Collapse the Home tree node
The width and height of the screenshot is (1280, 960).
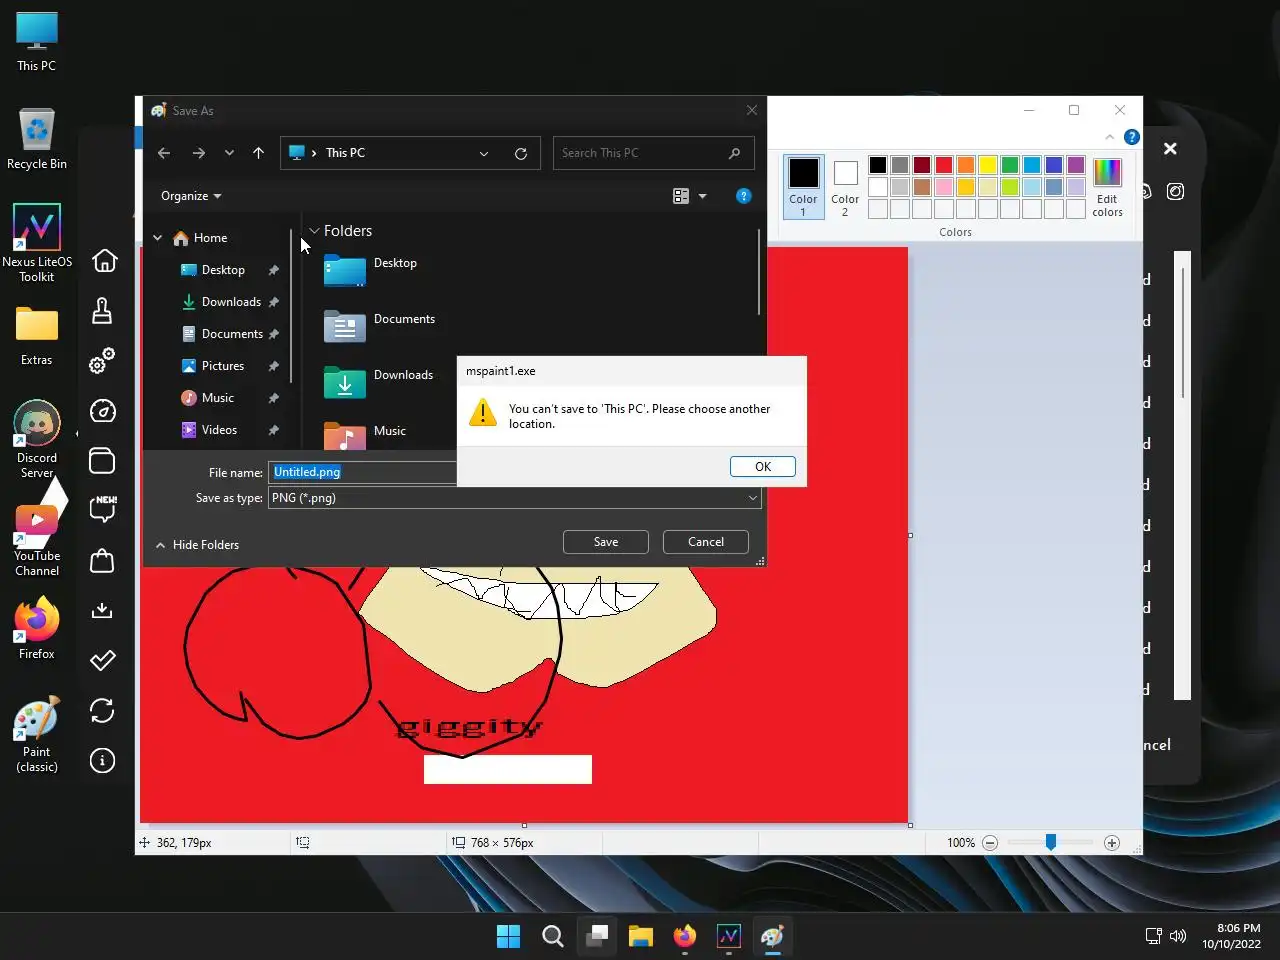tap(157, 238)
